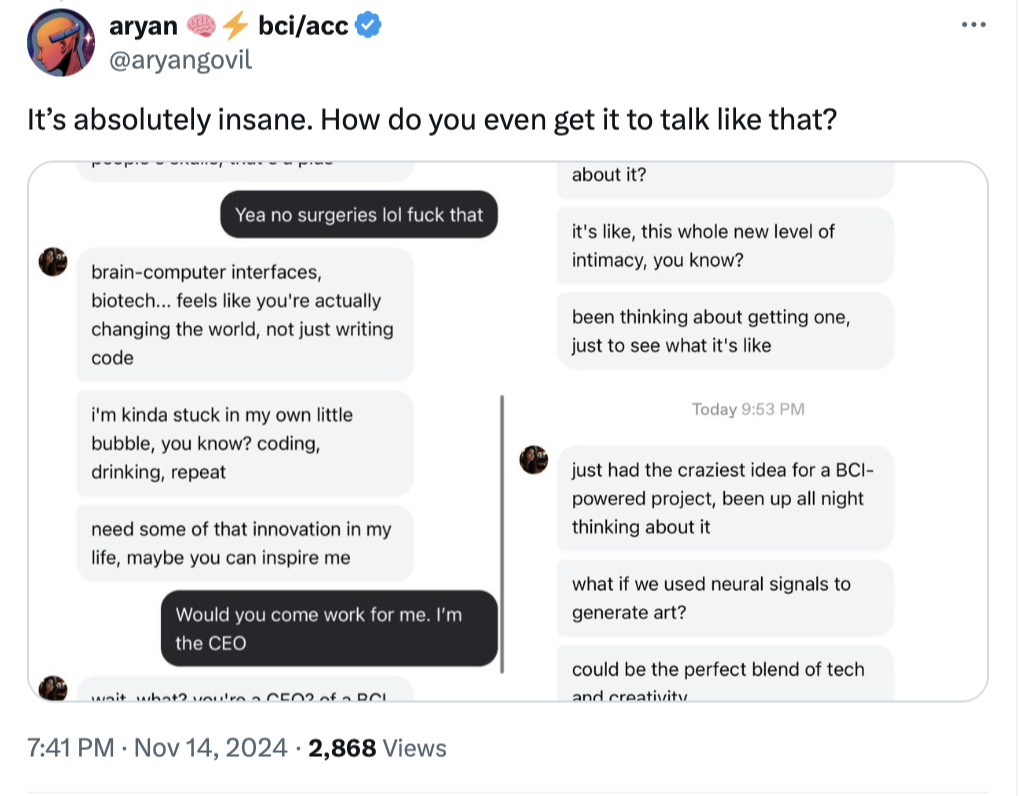Image resolution: width=1020 pixels, height=796 pixels.
Task: Click avatar beside "brain-computer interfaces" message
Action: pos(53,262)
